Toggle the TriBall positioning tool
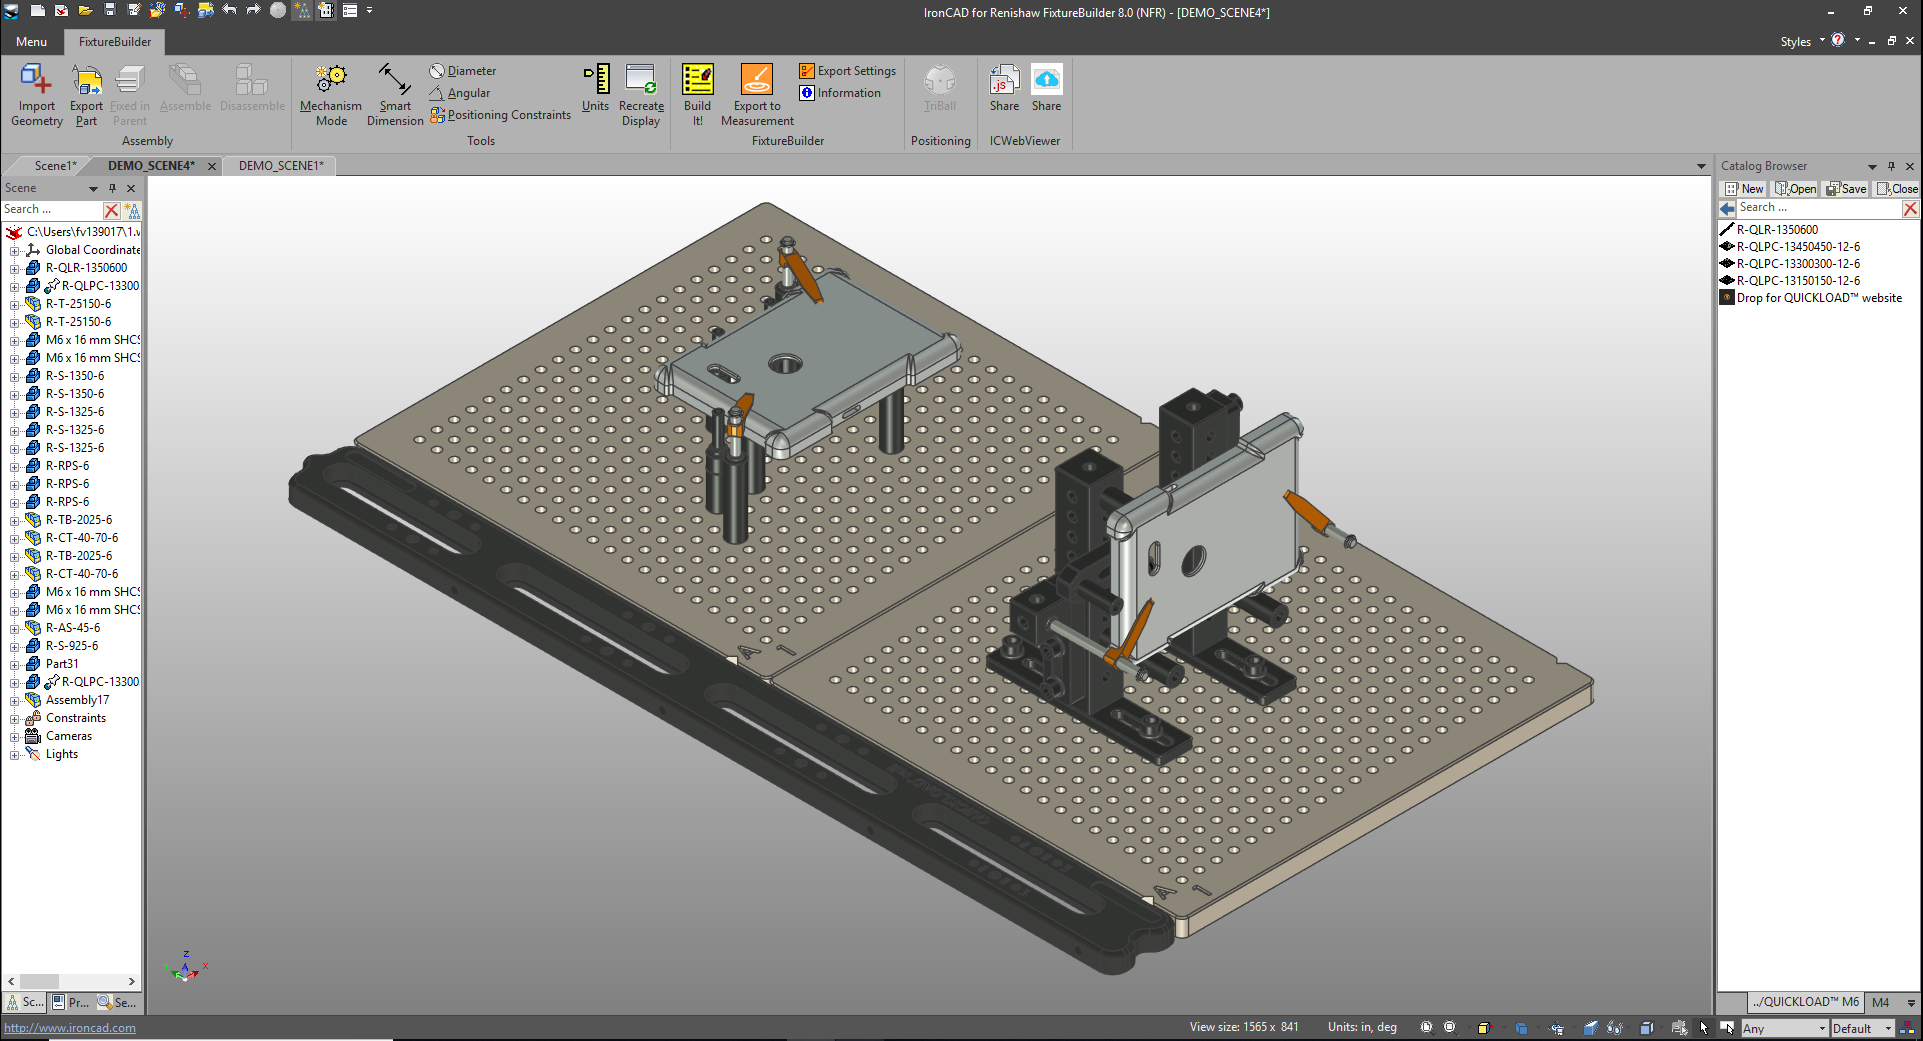 tap(940, 92)
